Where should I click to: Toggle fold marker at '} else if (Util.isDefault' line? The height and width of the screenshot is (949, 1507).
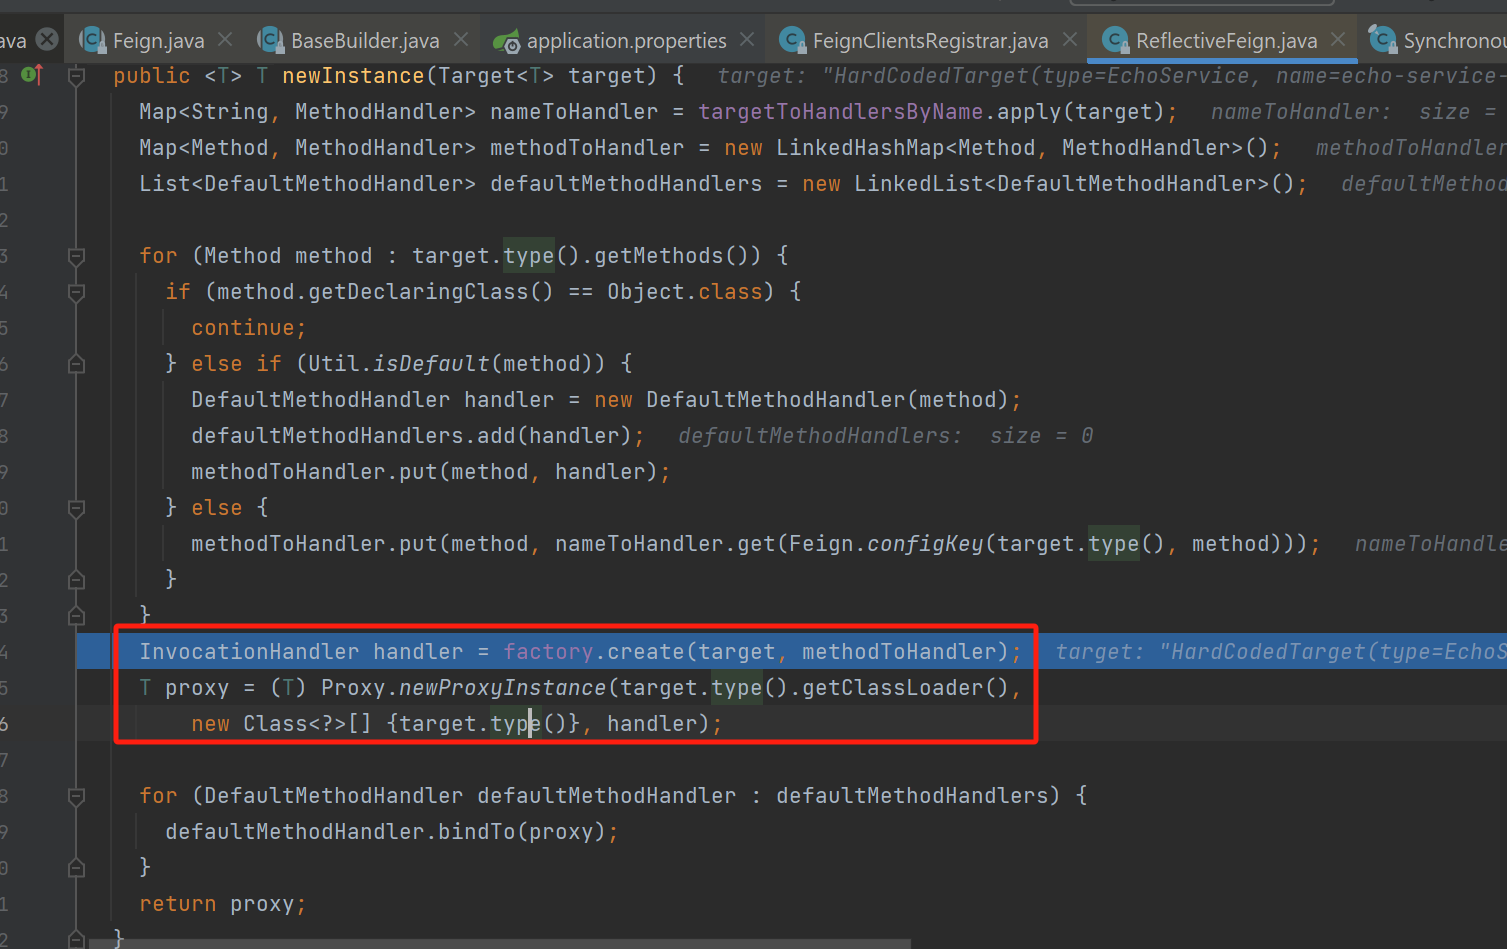click(x=76, y=364)
